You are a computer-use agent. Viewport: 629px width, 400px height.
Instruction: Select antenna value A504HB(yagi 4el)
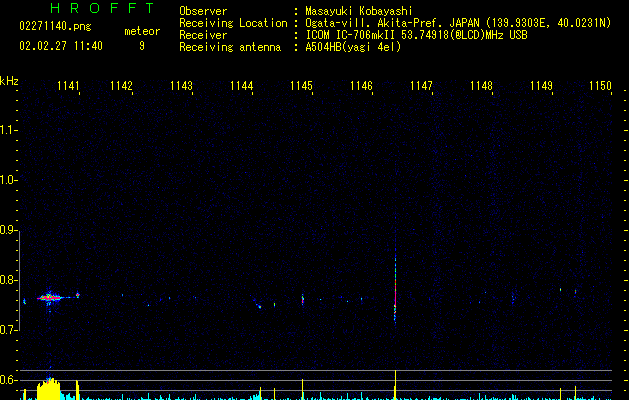353,47
